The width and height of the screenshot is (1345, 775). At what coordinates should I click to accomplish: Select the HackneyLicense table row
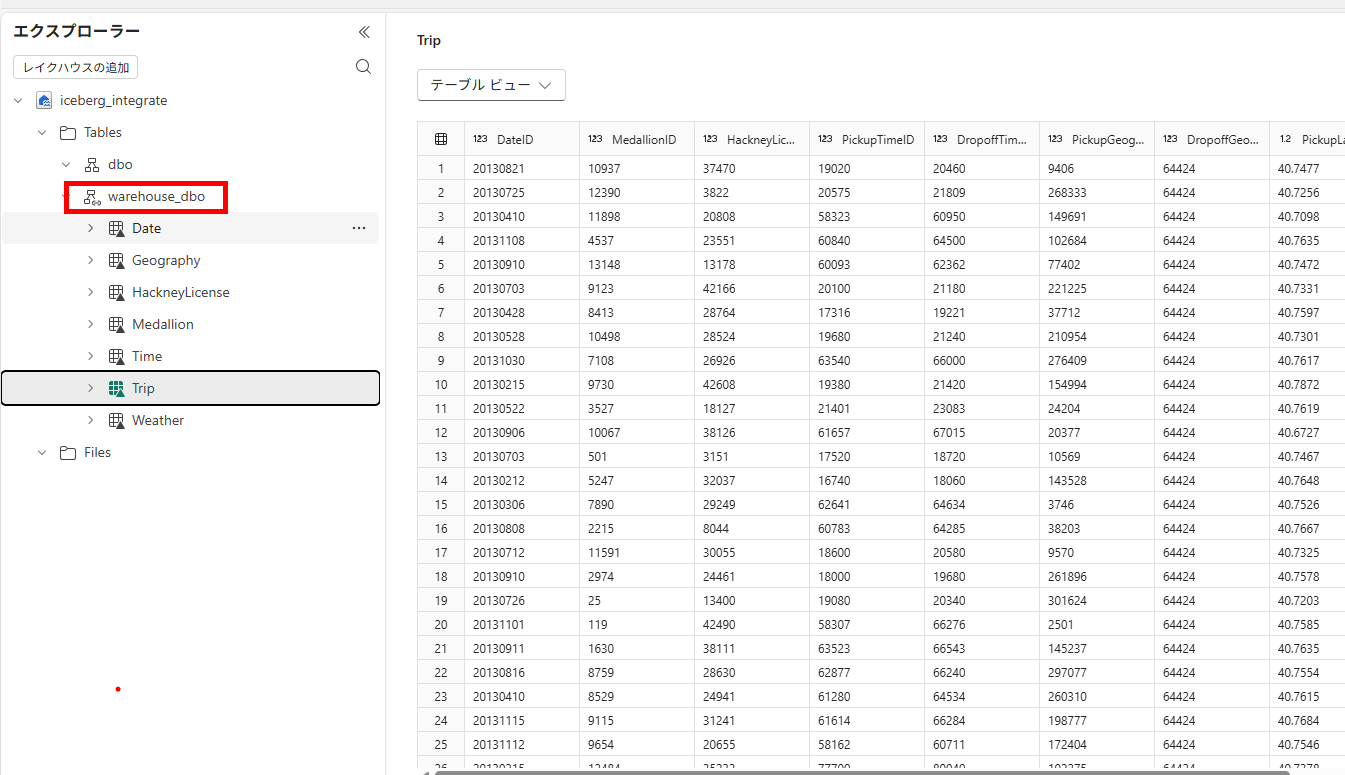tap(190, 292)
